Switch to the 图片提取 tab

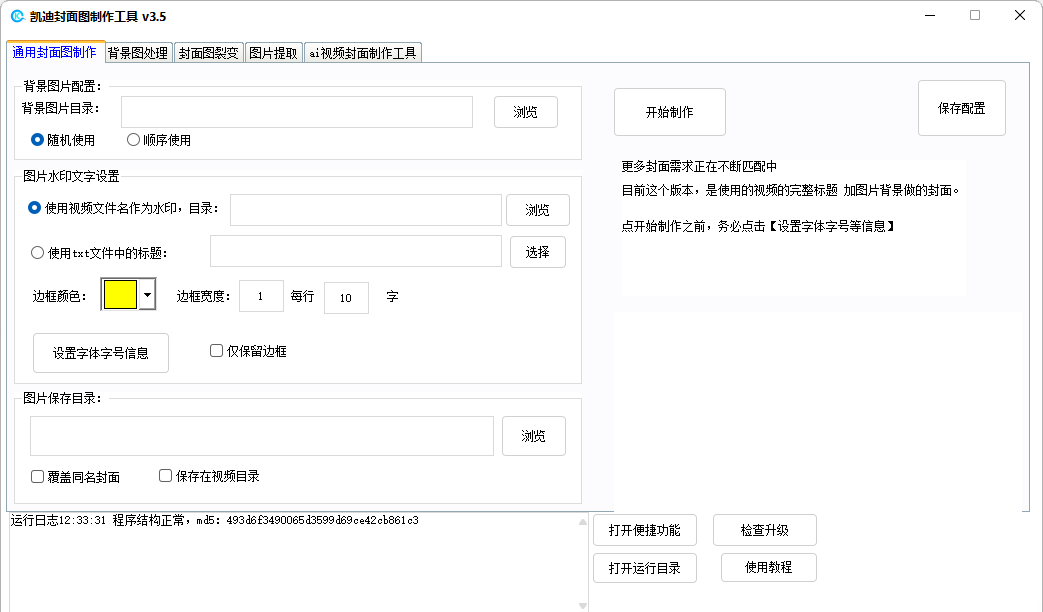[x=273, y=53]
